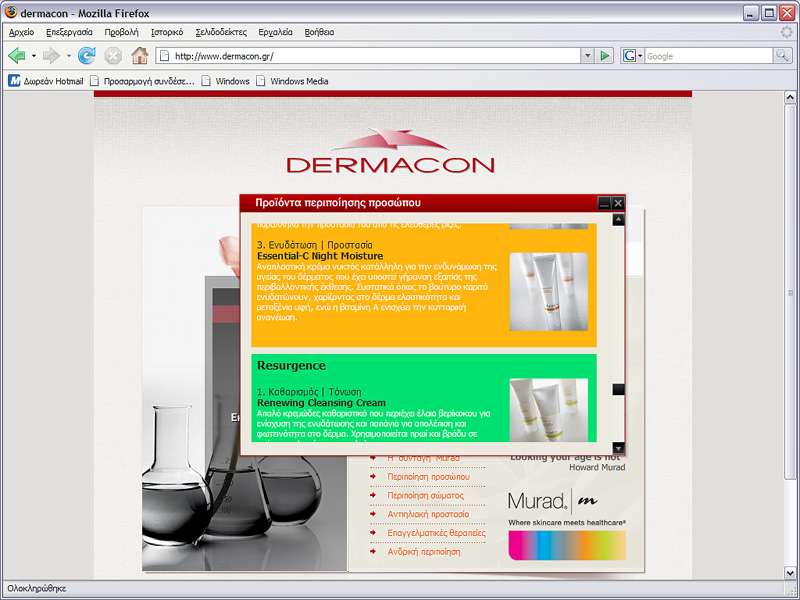
Task: Click the 1. Καθαρισμός | Τόνωση label
Action: point(309,392)
